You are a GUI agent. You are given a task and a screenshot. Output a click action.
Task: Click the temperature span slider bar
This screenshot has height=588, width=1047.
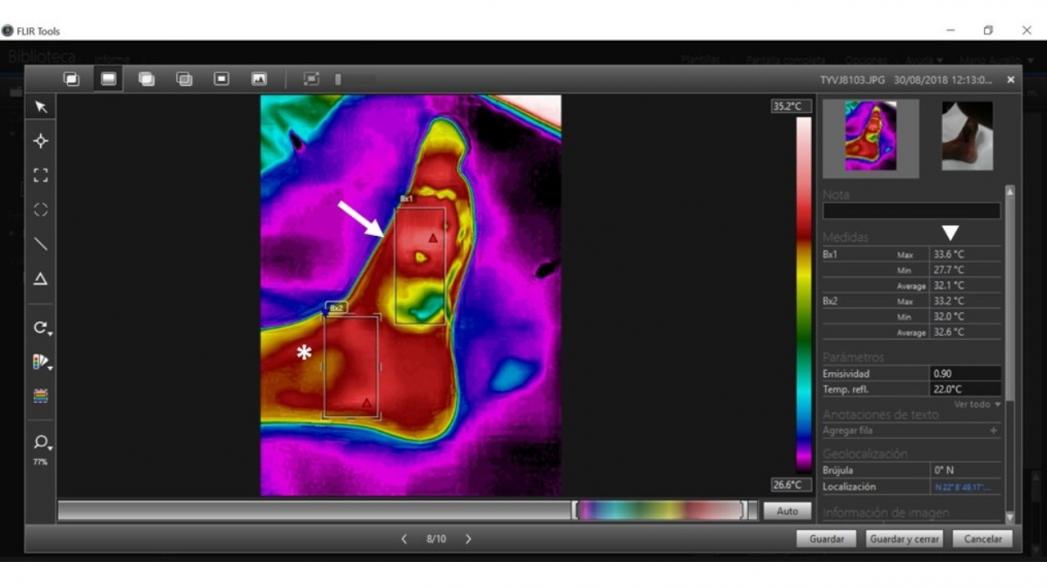point(662,511)
